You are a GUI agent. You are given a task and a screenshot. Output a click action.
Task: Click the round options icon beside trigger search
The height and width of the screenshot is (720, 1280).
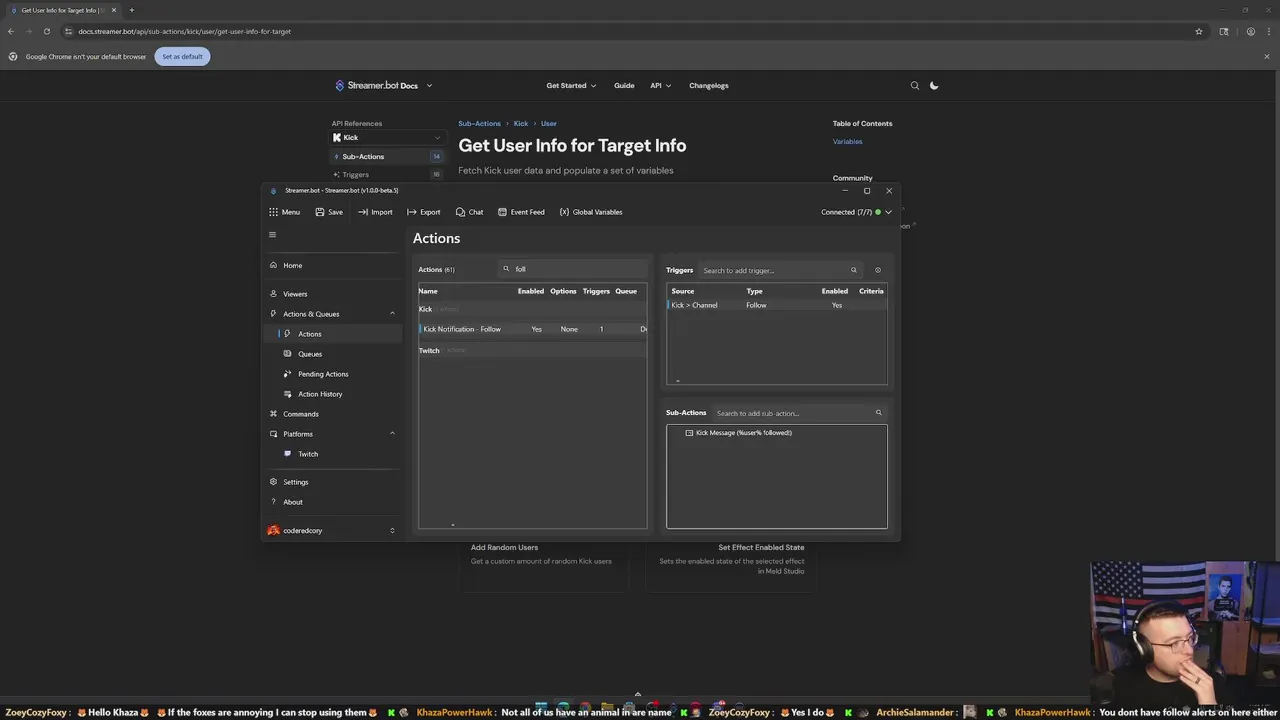pos(878,270)
